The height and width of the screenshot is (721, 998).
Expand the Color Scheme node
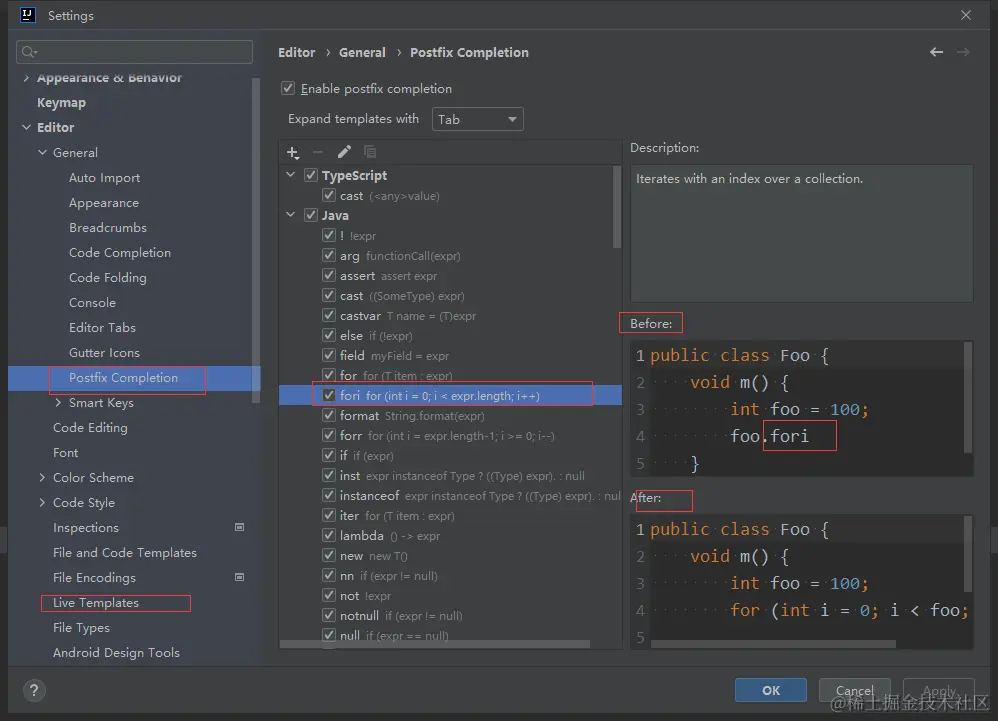coord(43,477)
